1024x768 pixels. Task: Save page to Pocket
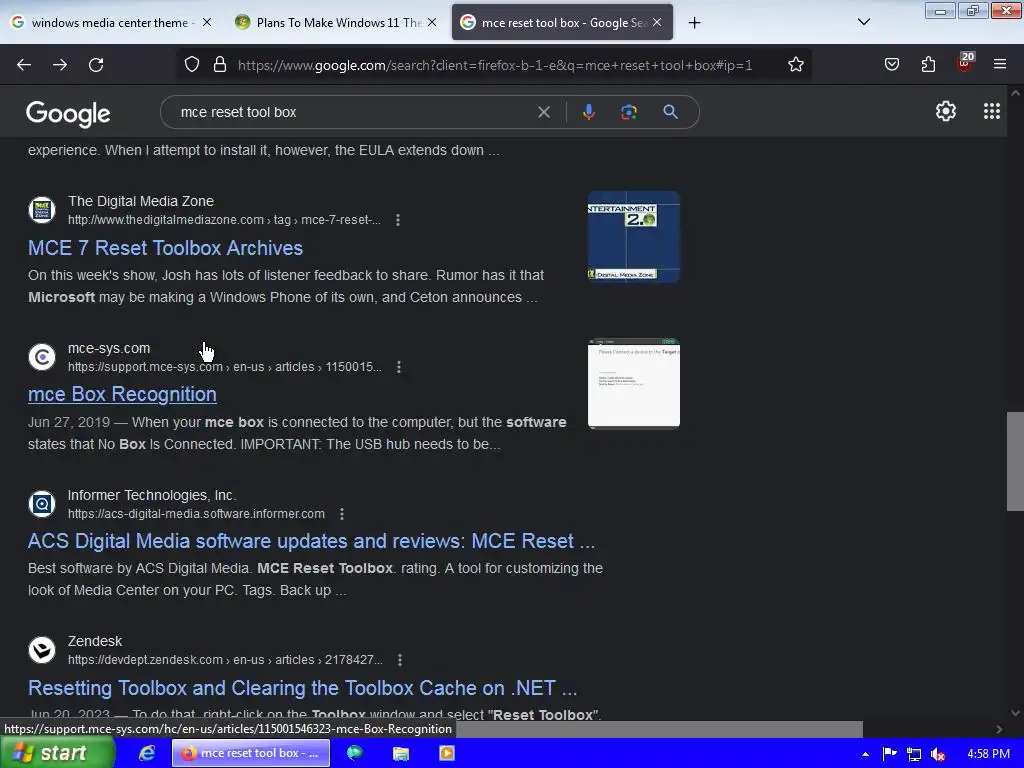point(891,65)
